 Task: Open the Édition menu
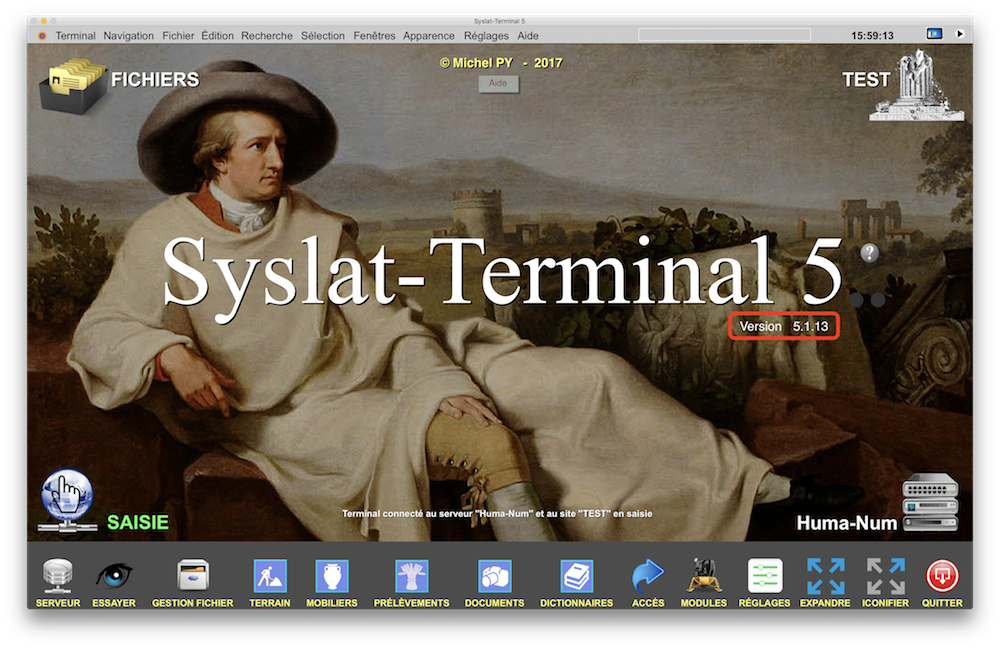(217, 36)
